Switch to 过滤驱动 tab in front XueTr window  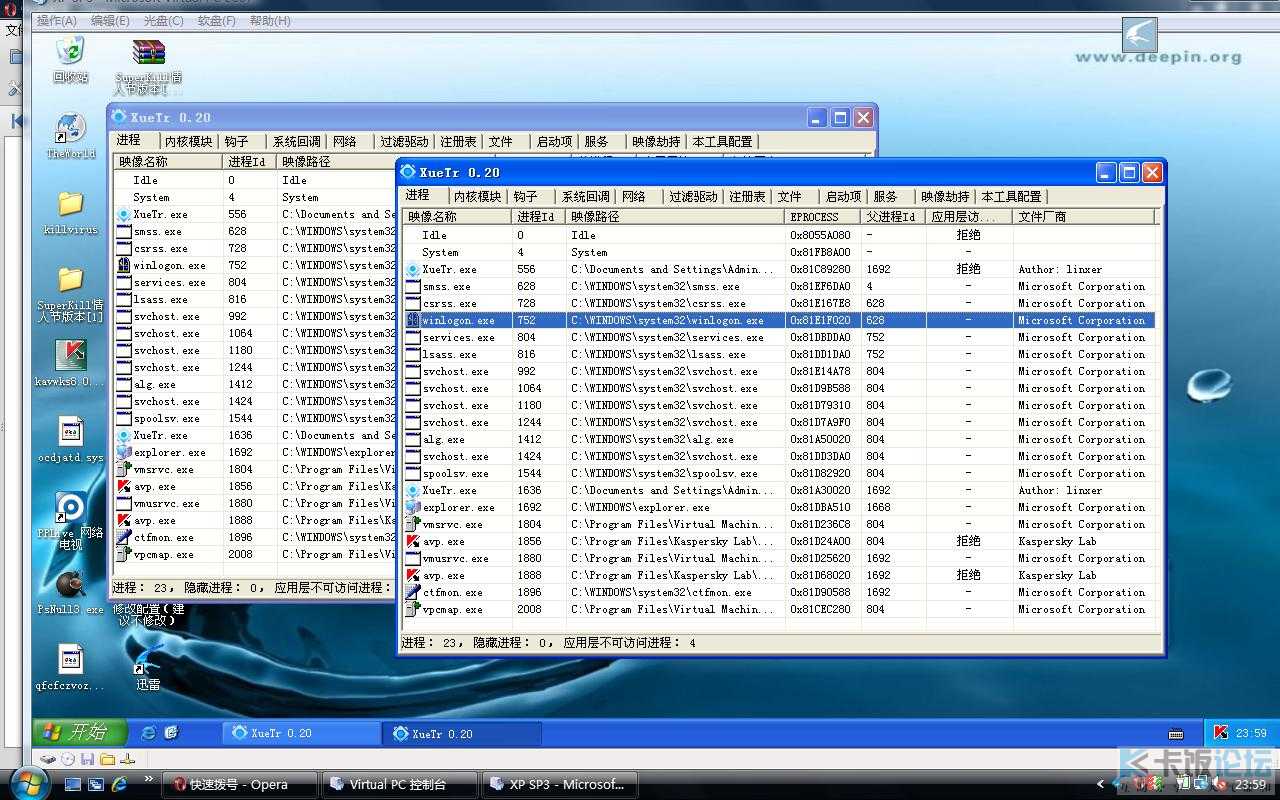click(693, 196)
